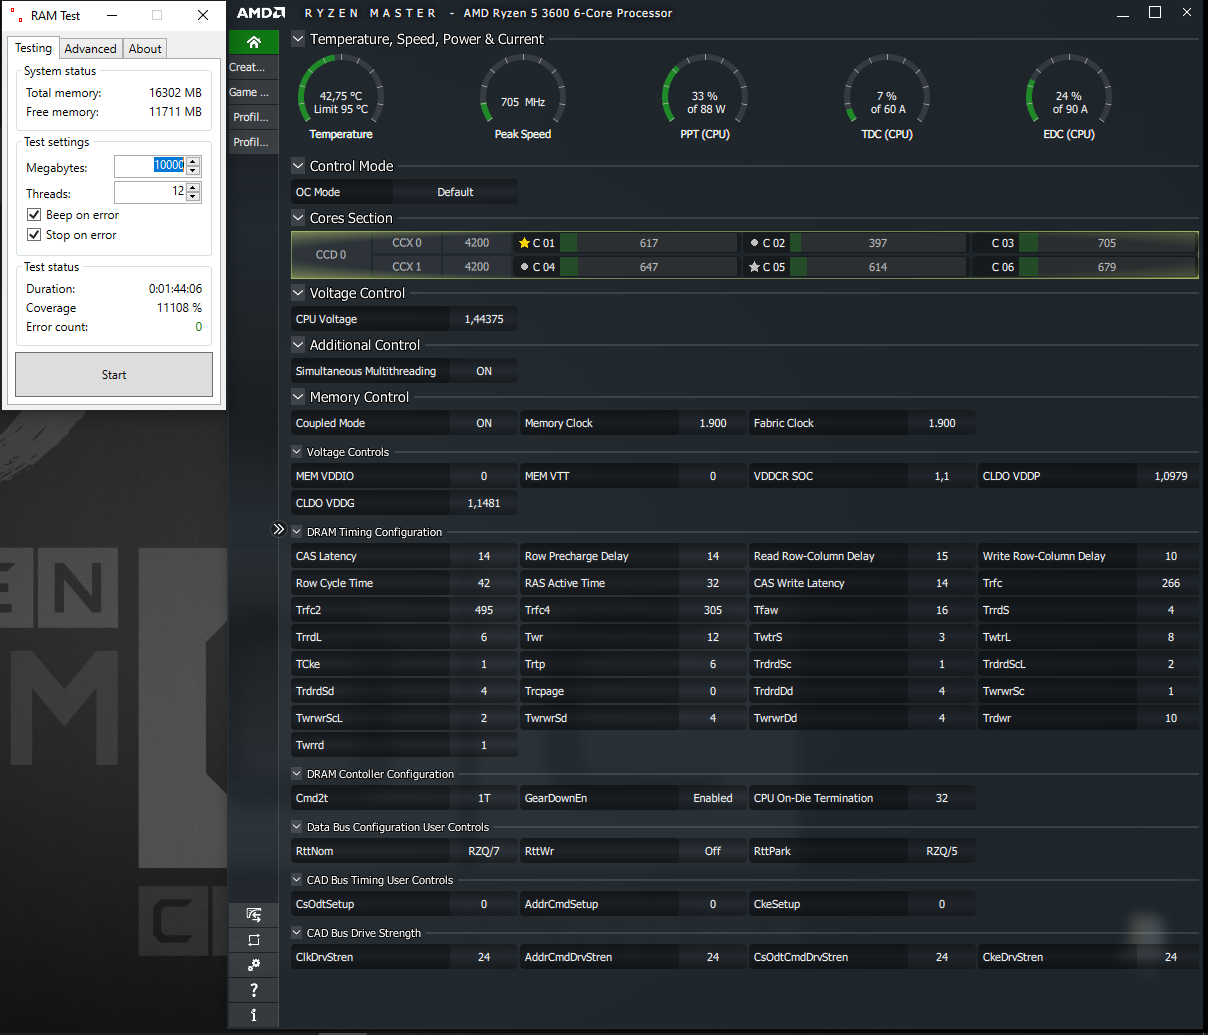This screenshot has height=1035, width=1208.
Task: Open the About tab in RAM Test
Action: (145, 49)
